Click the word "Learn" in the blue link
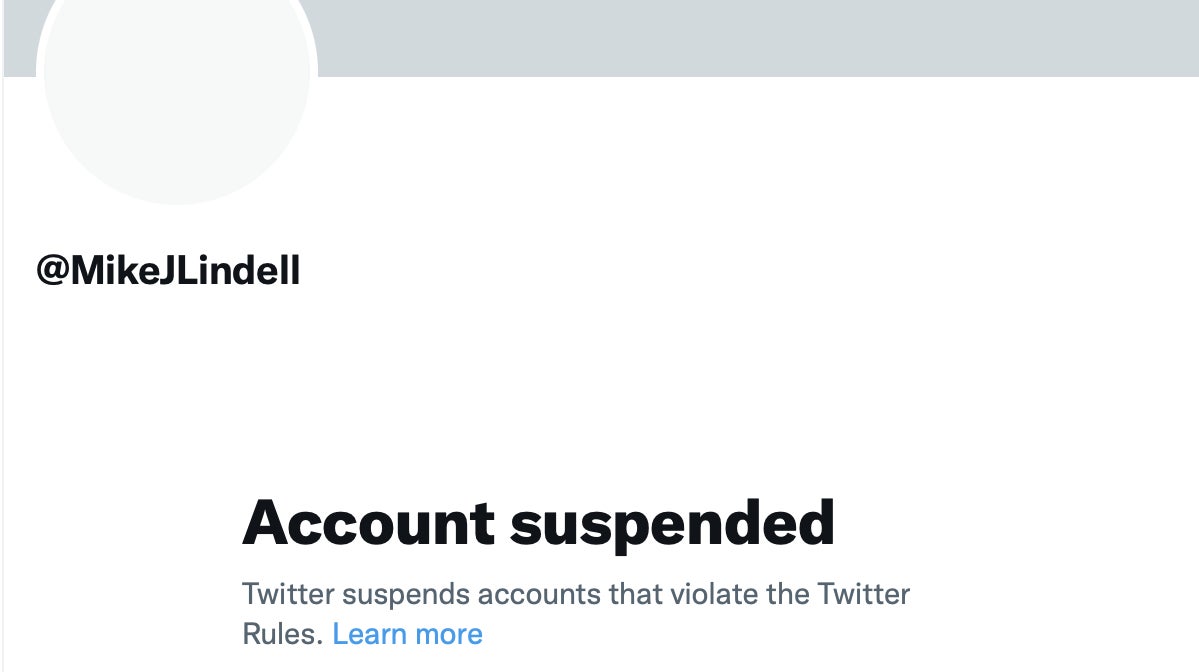 (366, 633)
